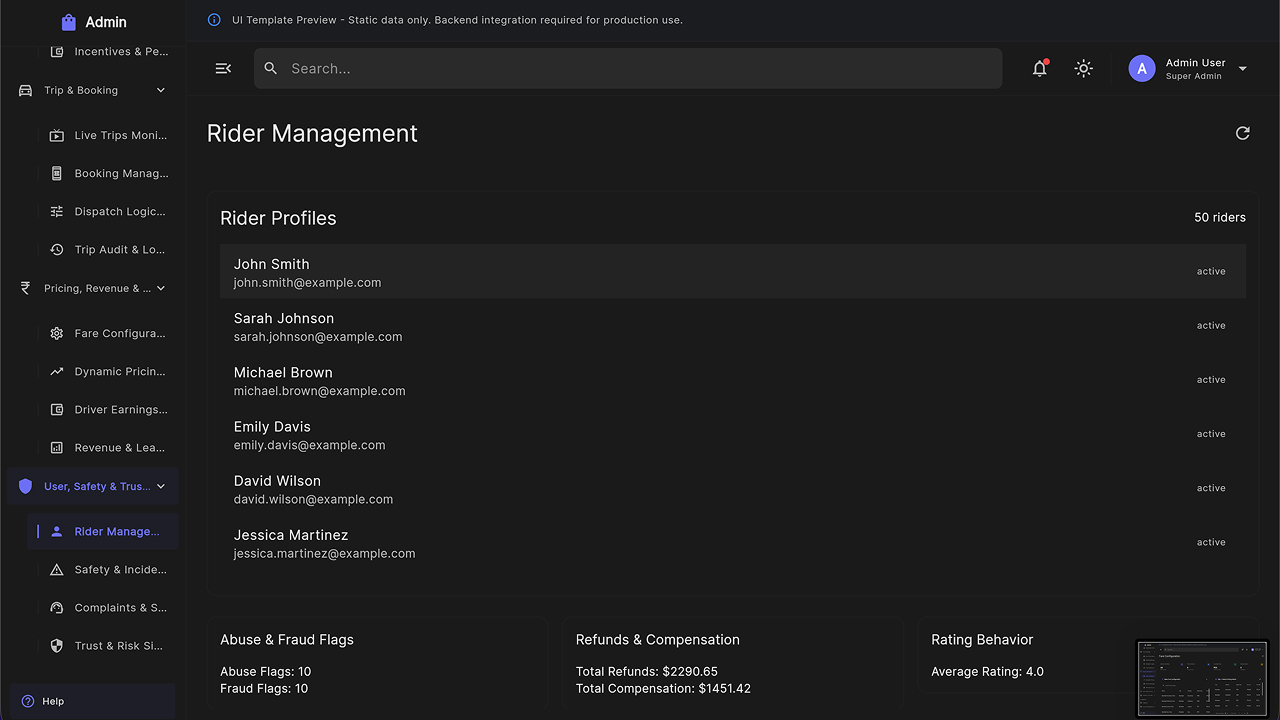Click the Help question mark icon

pyautogui.click(x=28, y=701)
